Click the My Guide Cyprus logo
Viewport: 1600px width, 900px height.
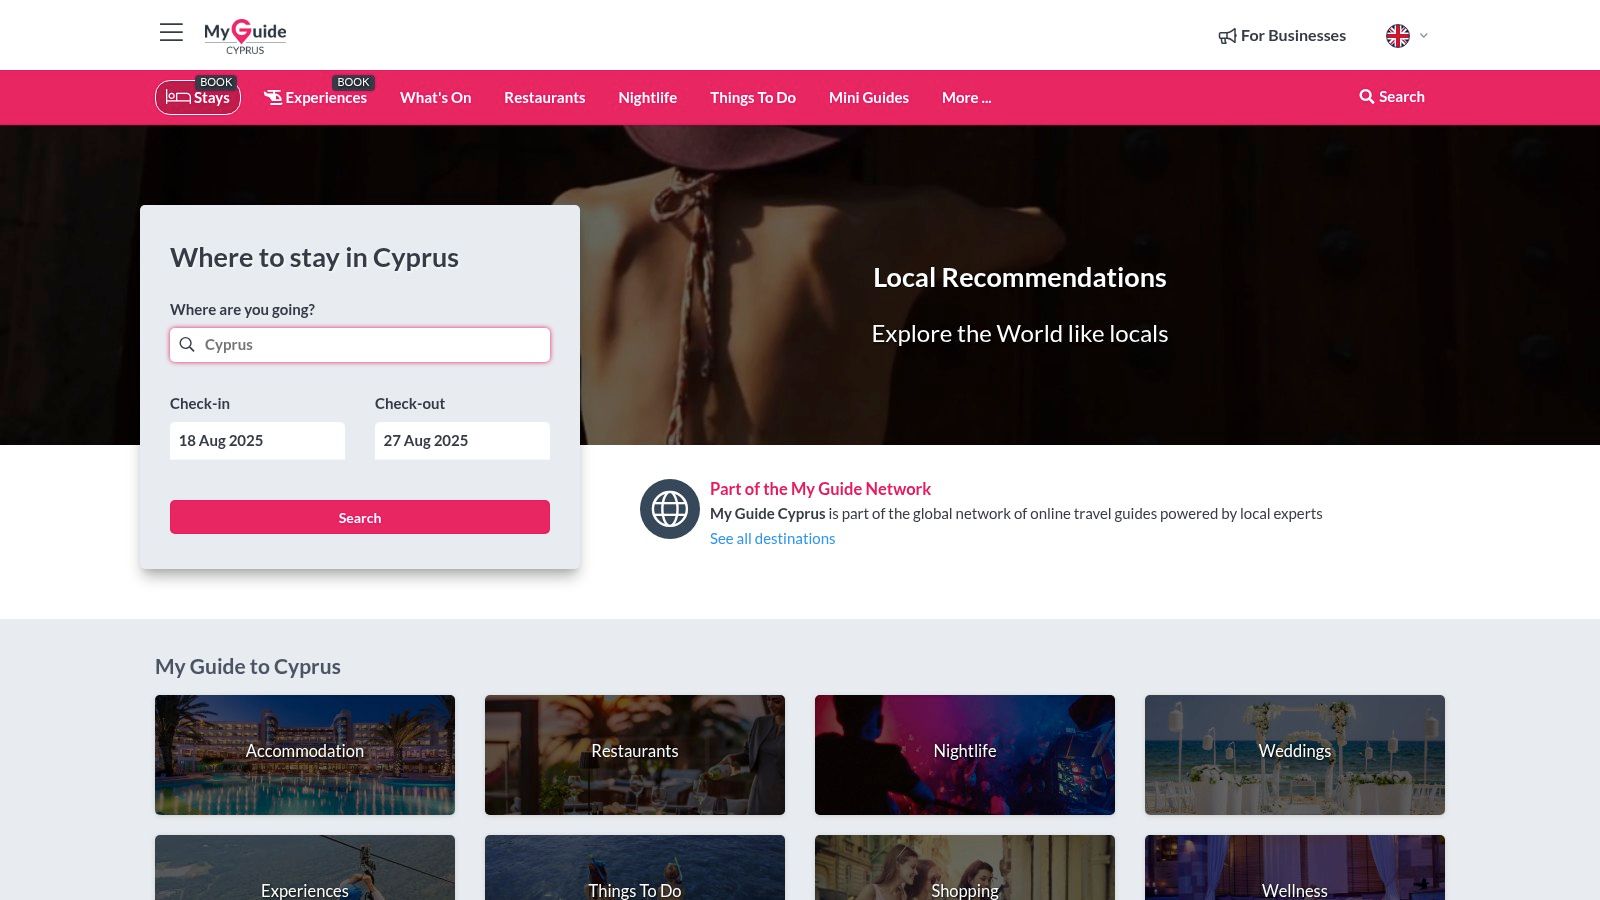[245, 36]
